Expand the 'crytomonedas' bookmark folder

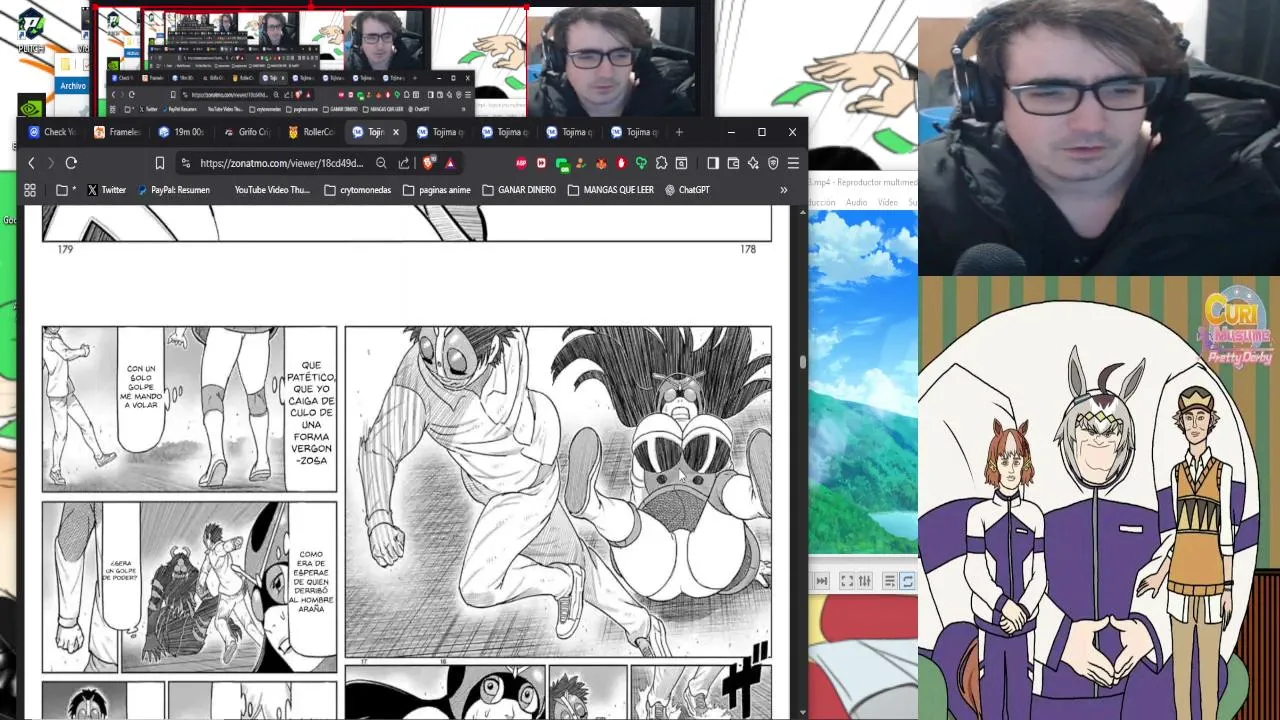click(358, 190)
